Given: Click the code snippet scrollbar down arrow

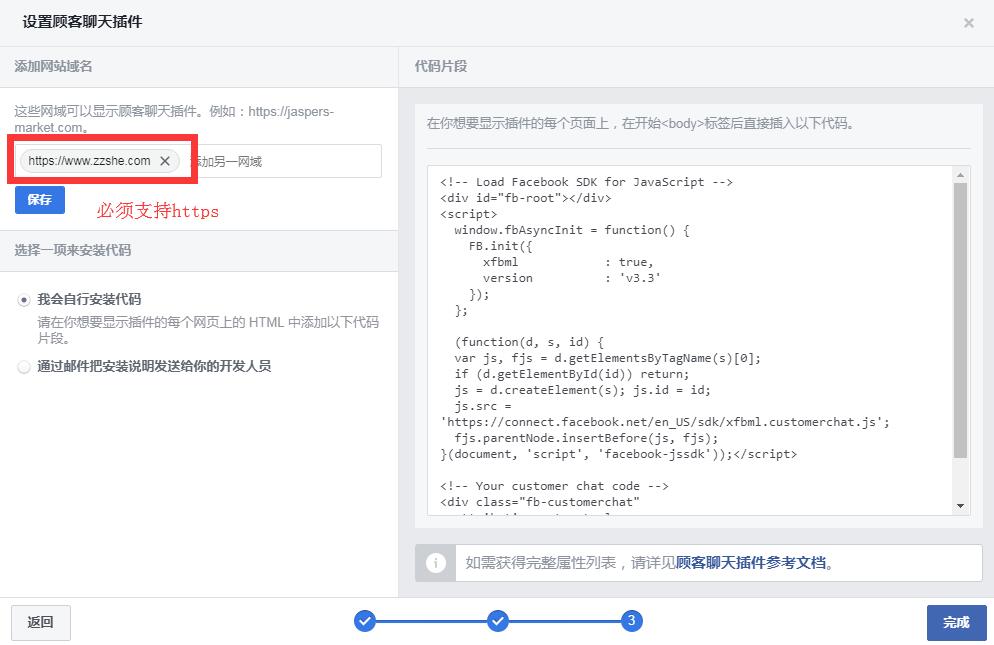Looking at the screenshot, I should pyautogui.click(x=960, y=506).
